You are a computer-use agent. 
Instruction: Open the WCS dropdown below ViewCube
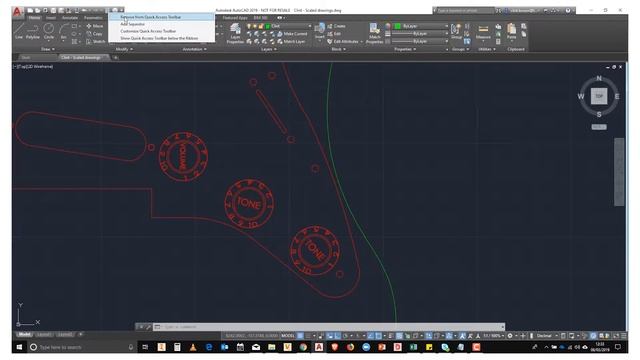click(x=599, y=127)
